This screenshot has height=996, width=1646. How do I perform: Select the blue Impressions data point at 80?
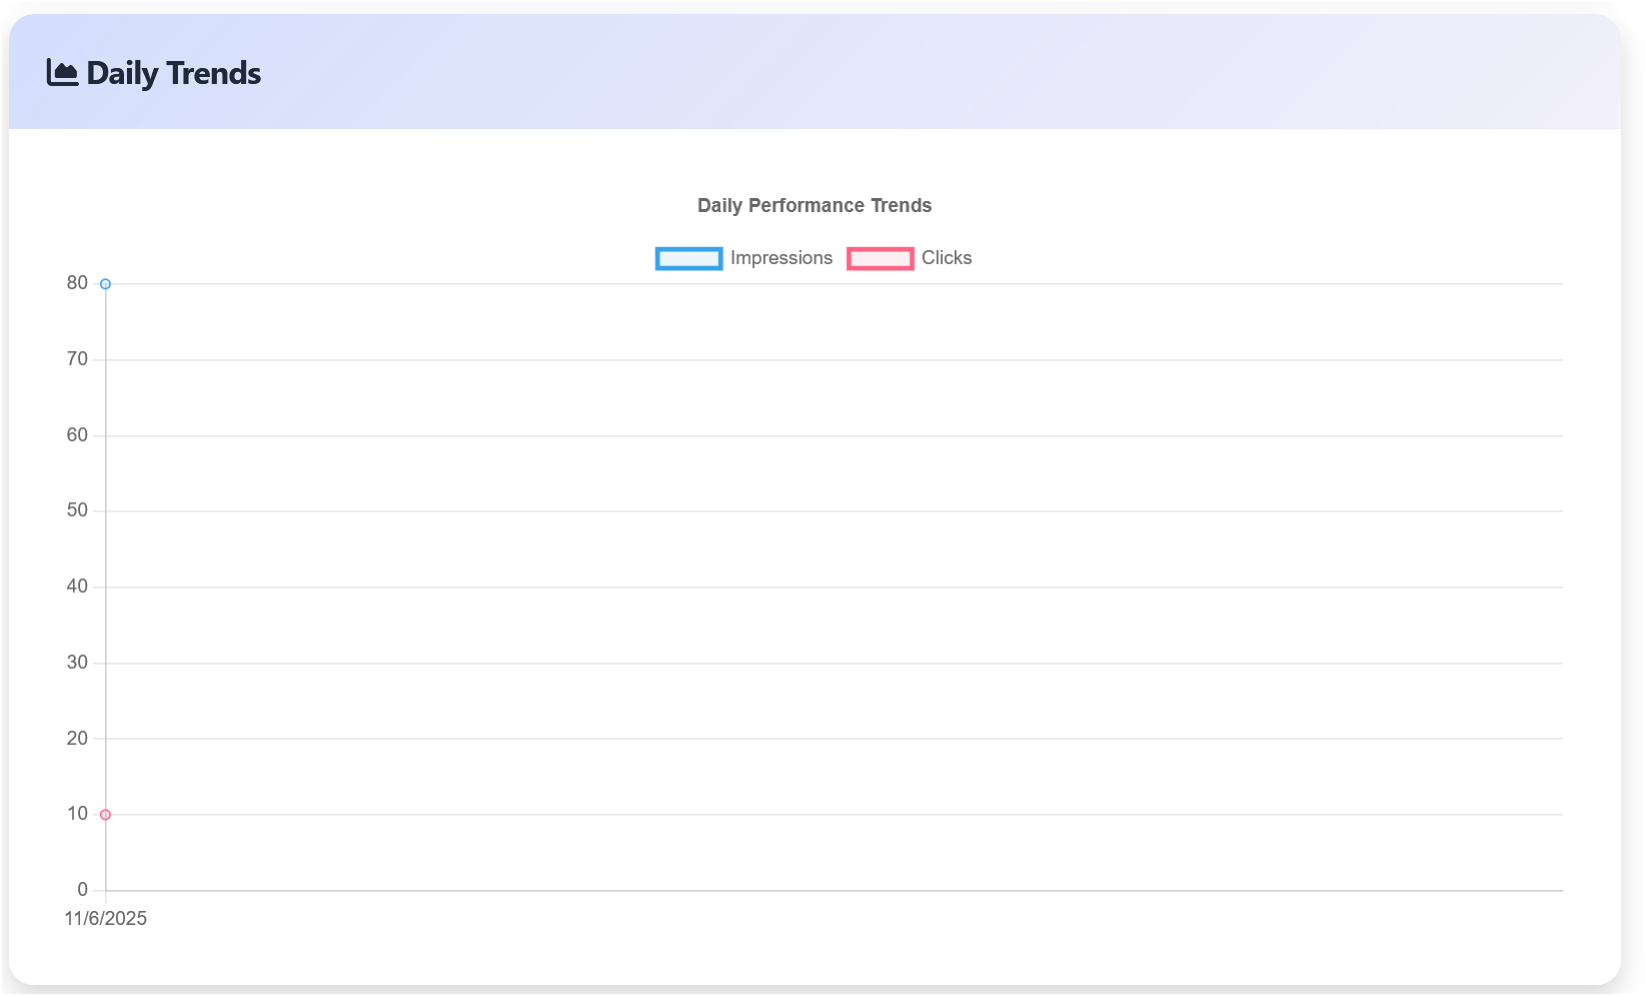[x=105, y=284]
